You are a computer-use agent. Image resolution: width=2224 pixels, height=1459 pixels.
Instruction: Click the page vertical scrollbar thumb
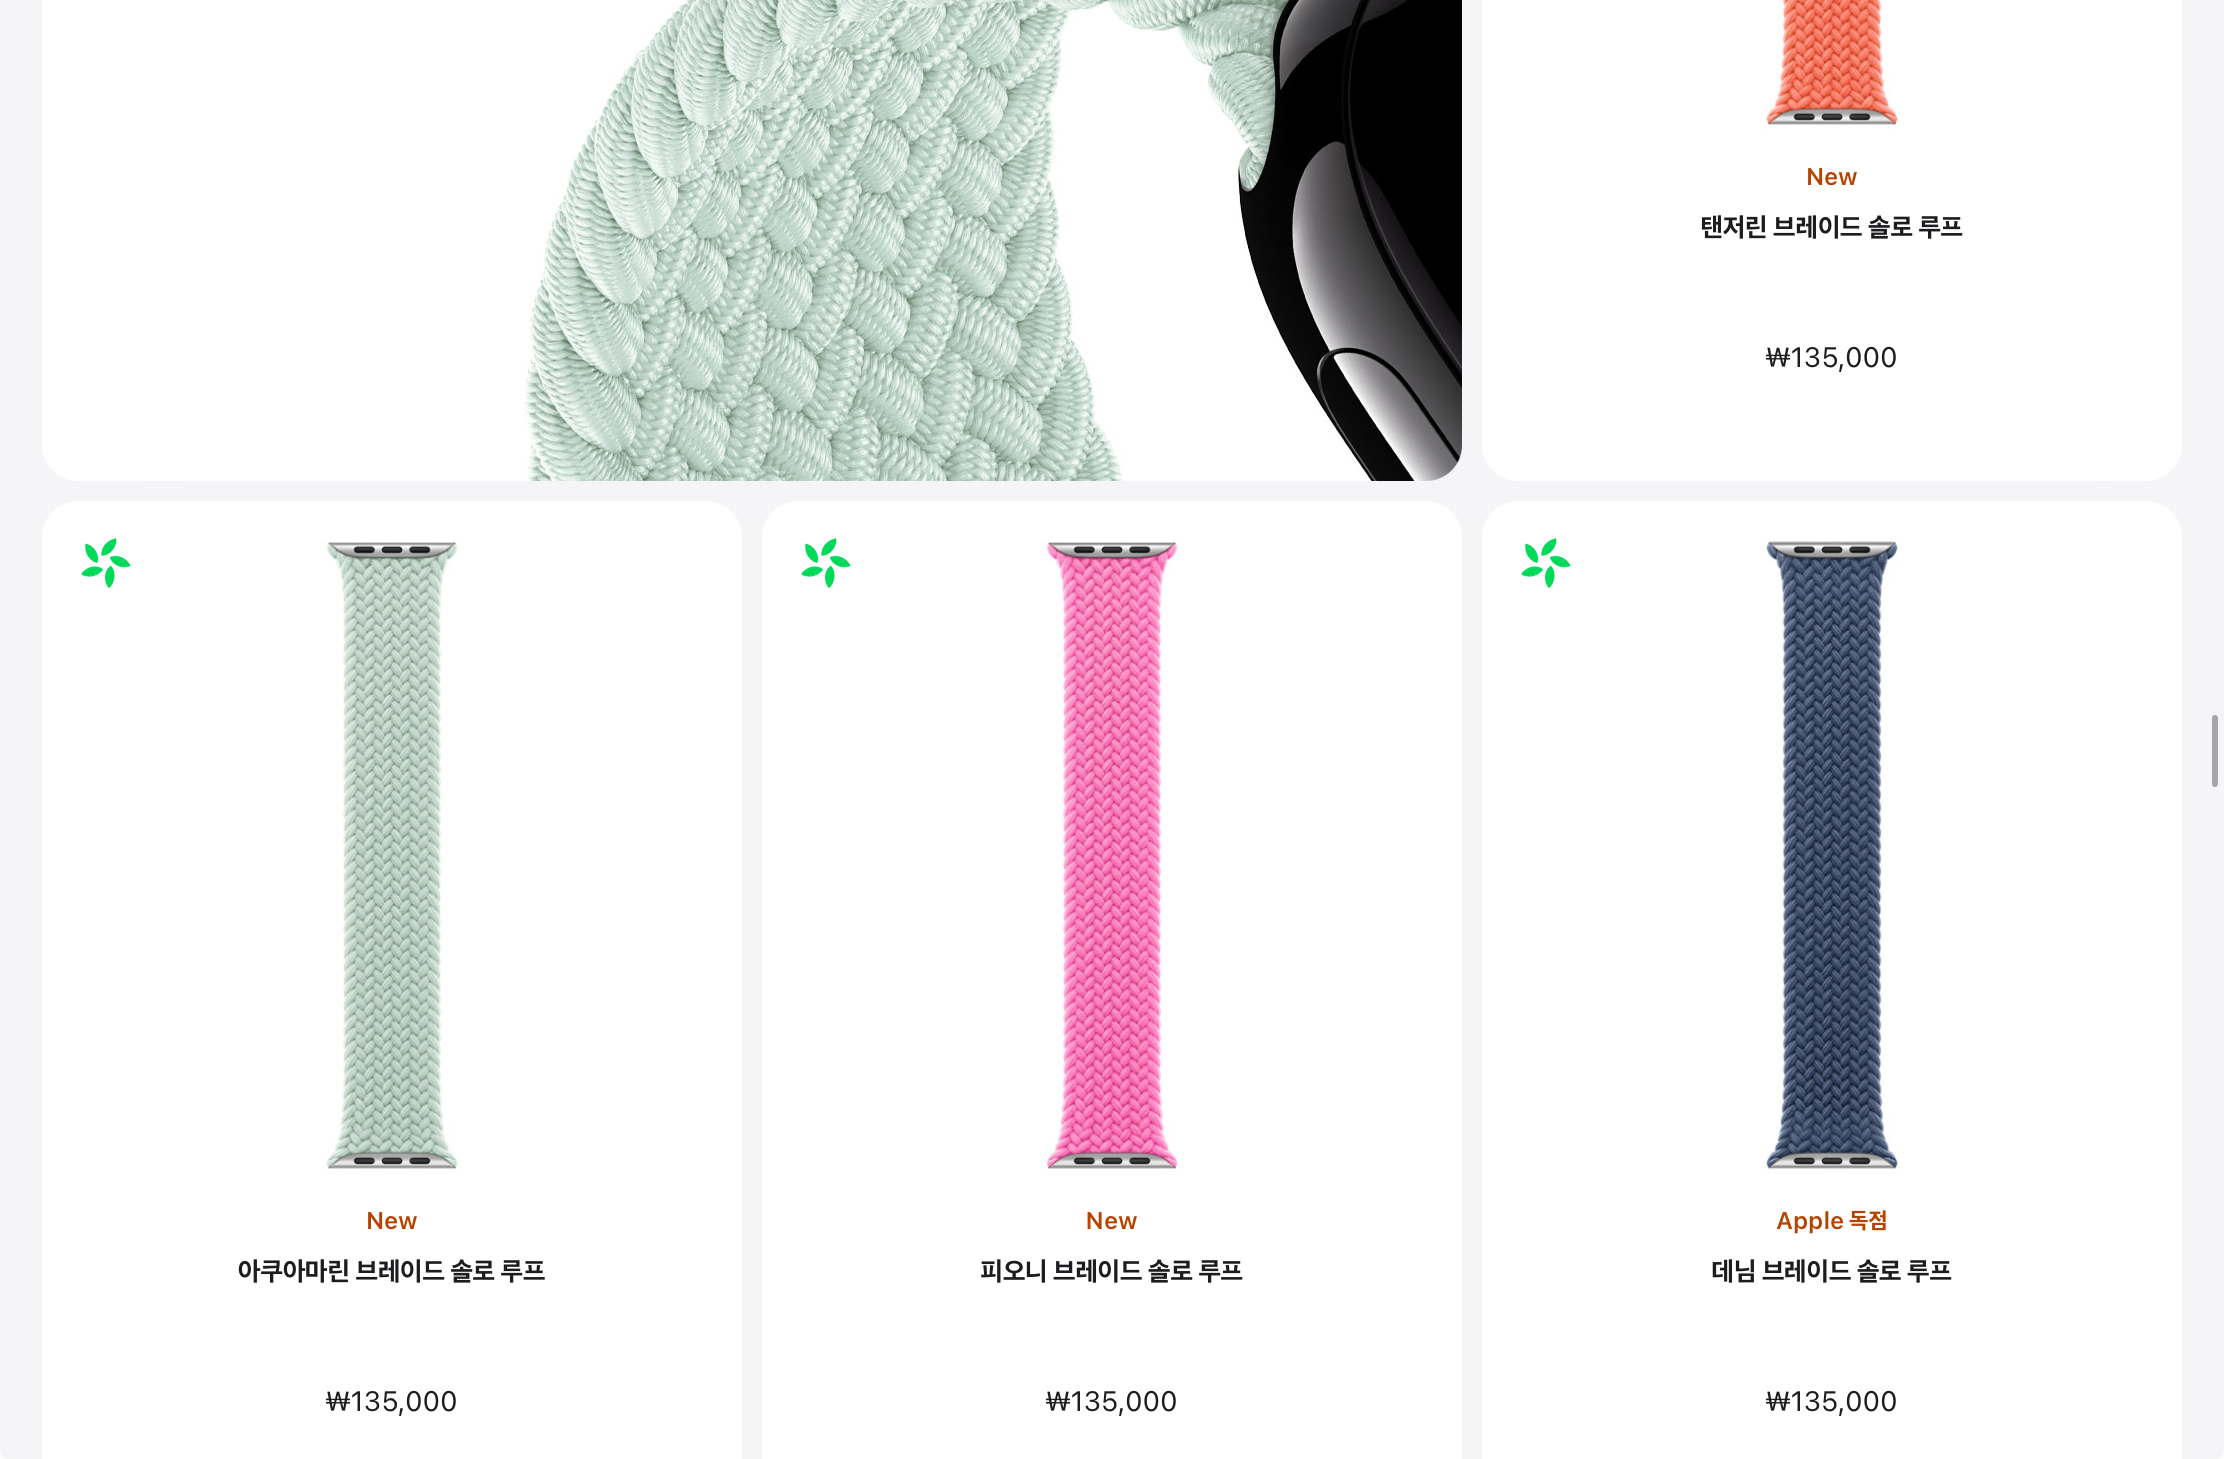pos(2215,751)
